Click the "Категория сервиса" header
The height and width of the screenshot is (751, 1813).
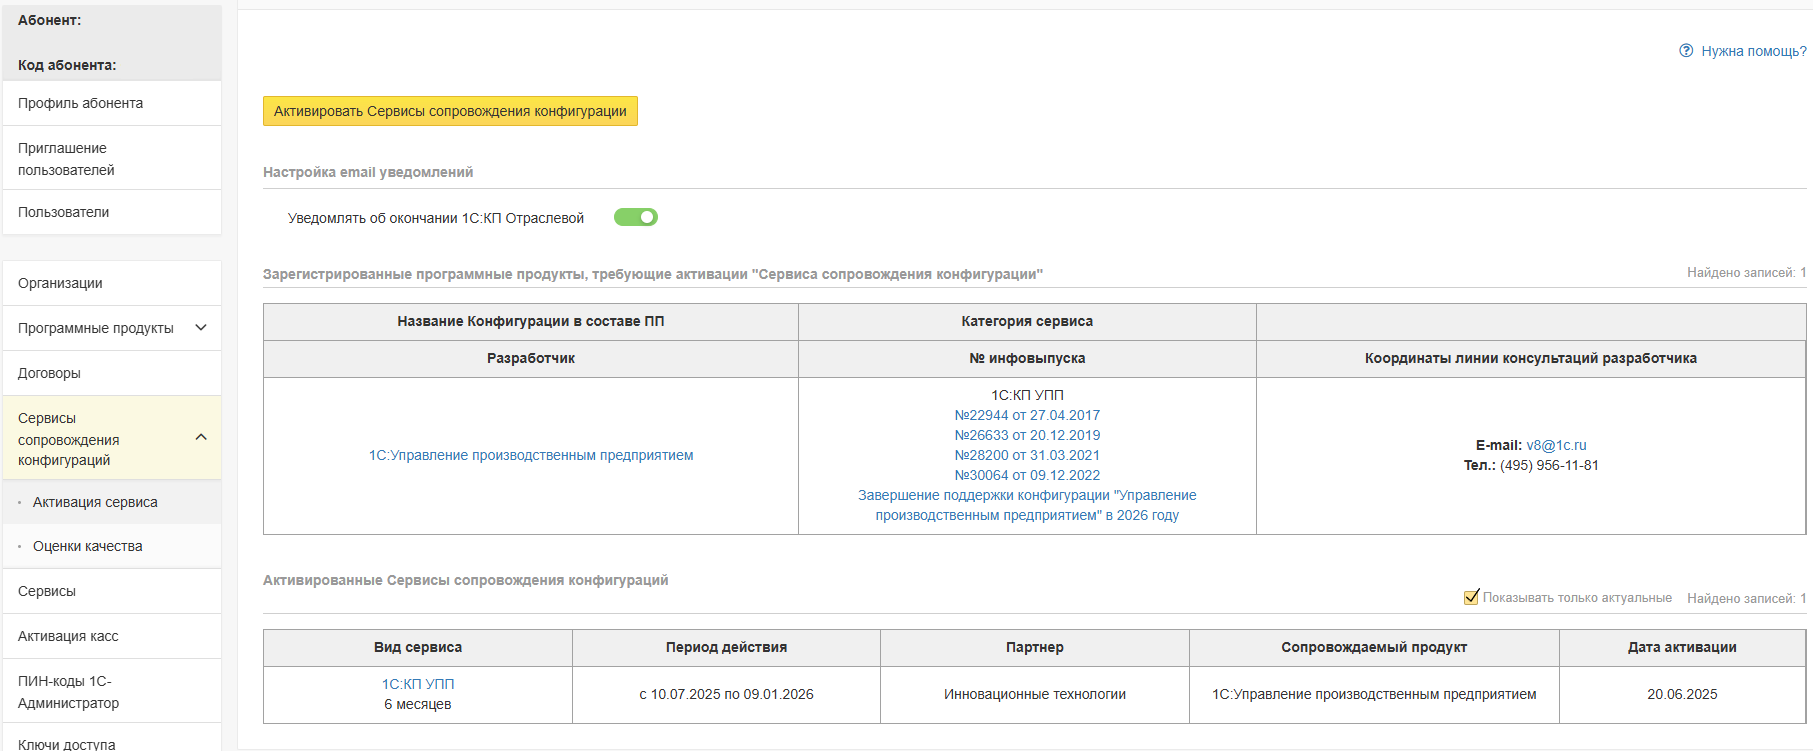click(x=1027, y=321)
